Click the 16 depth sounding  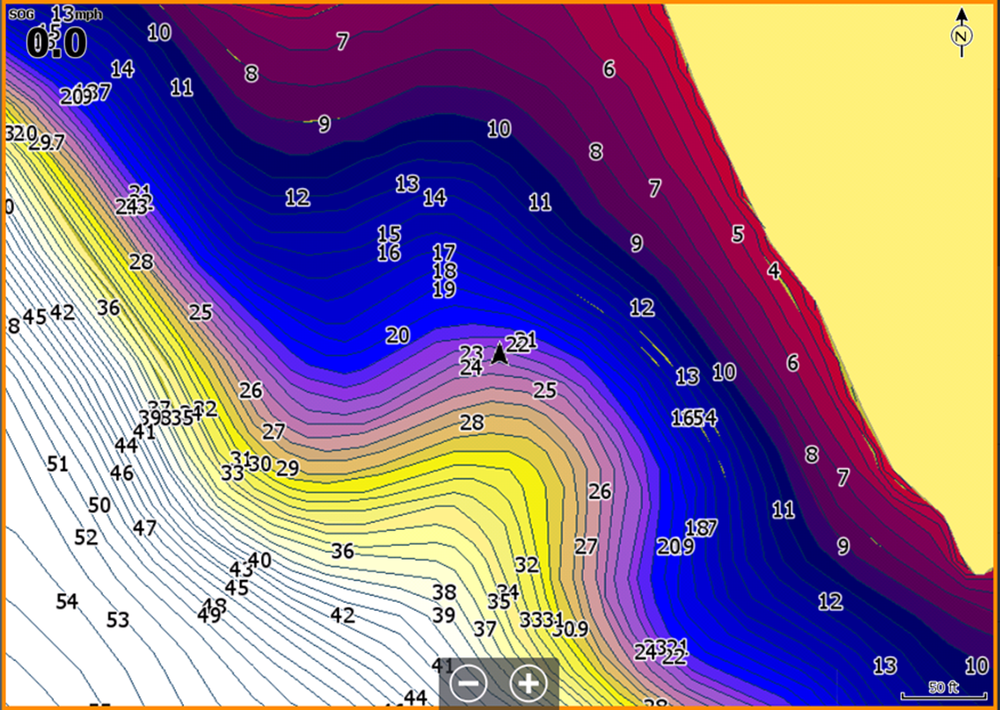(389, 253)
